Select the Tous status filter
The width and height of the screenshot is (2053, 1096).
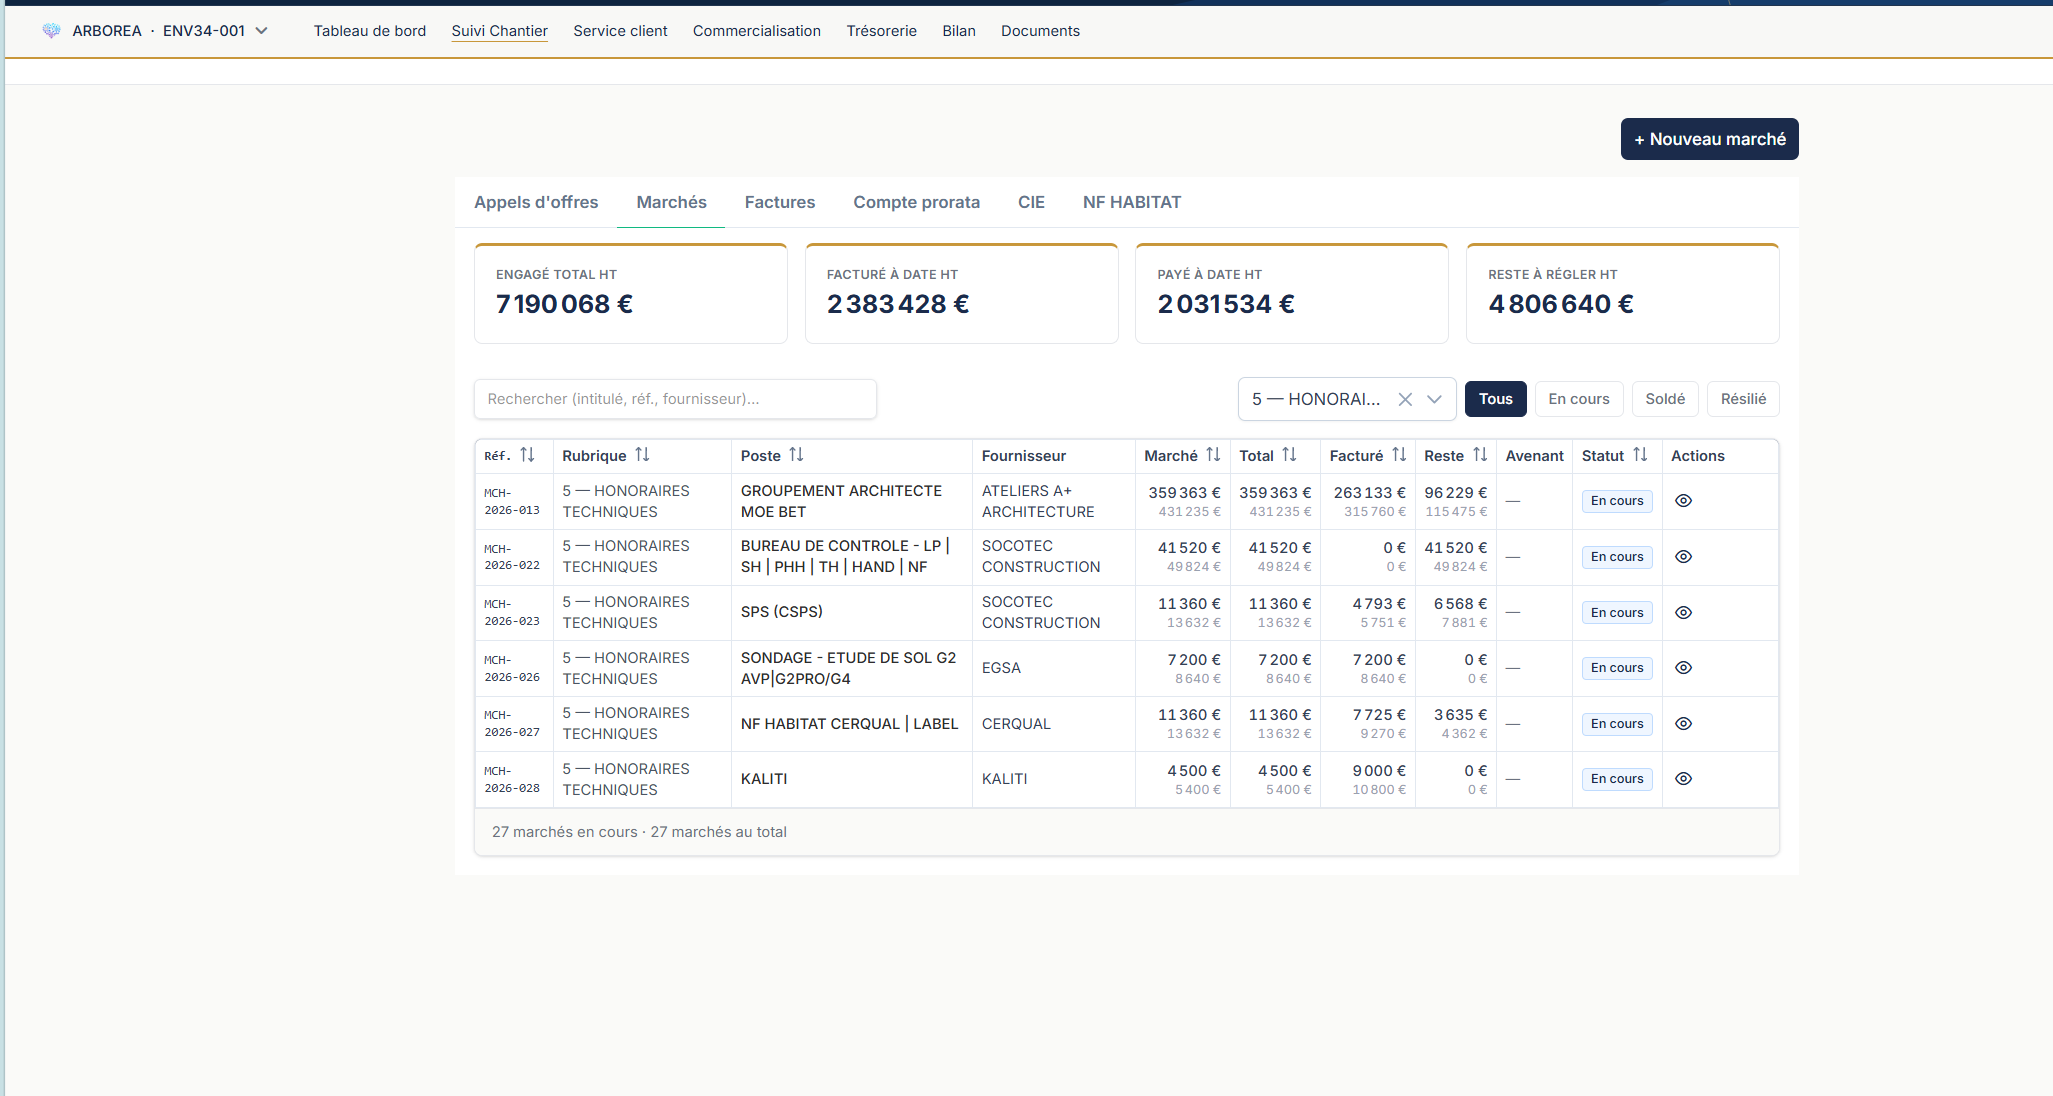pyautogui.click(x=1496, y=399)
